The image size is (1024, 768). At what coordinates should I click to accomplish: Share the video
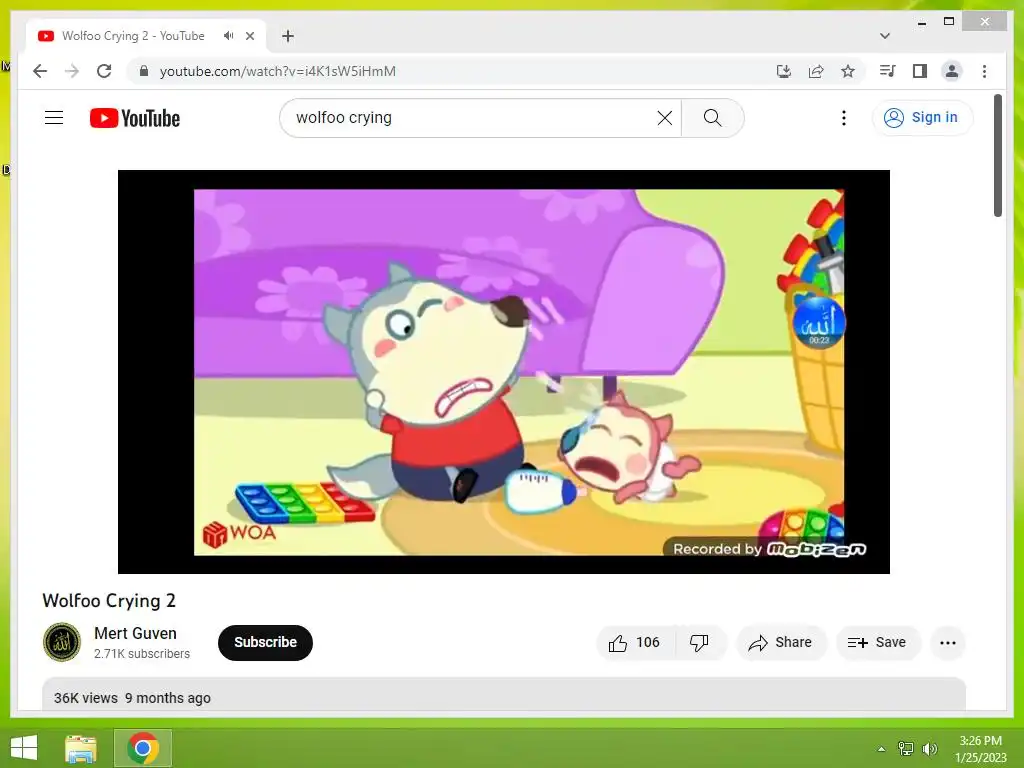pos(781,643)
